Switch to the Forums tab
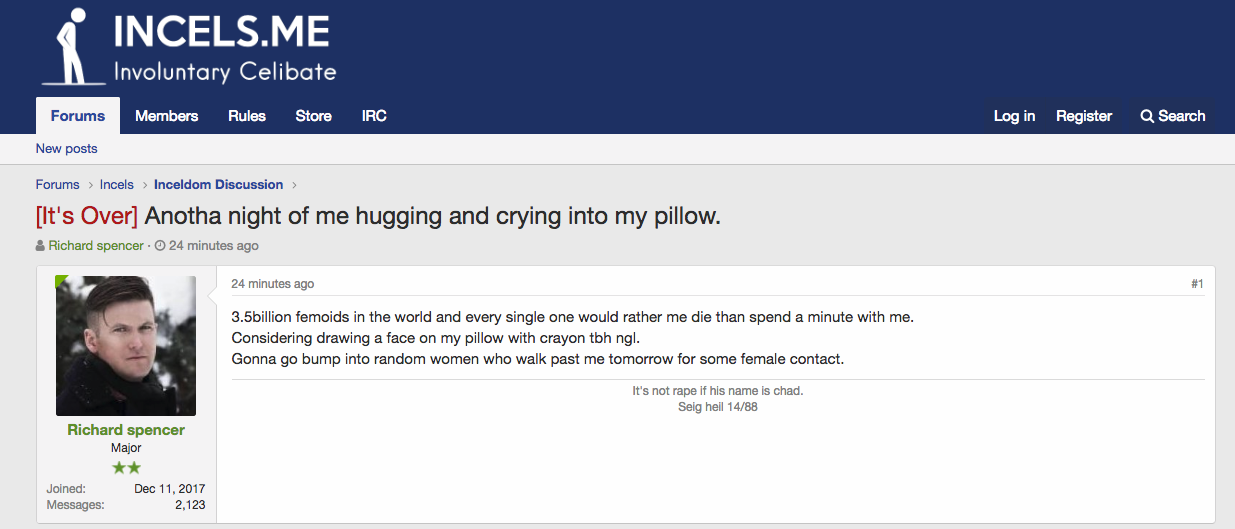 click(78, 116)
